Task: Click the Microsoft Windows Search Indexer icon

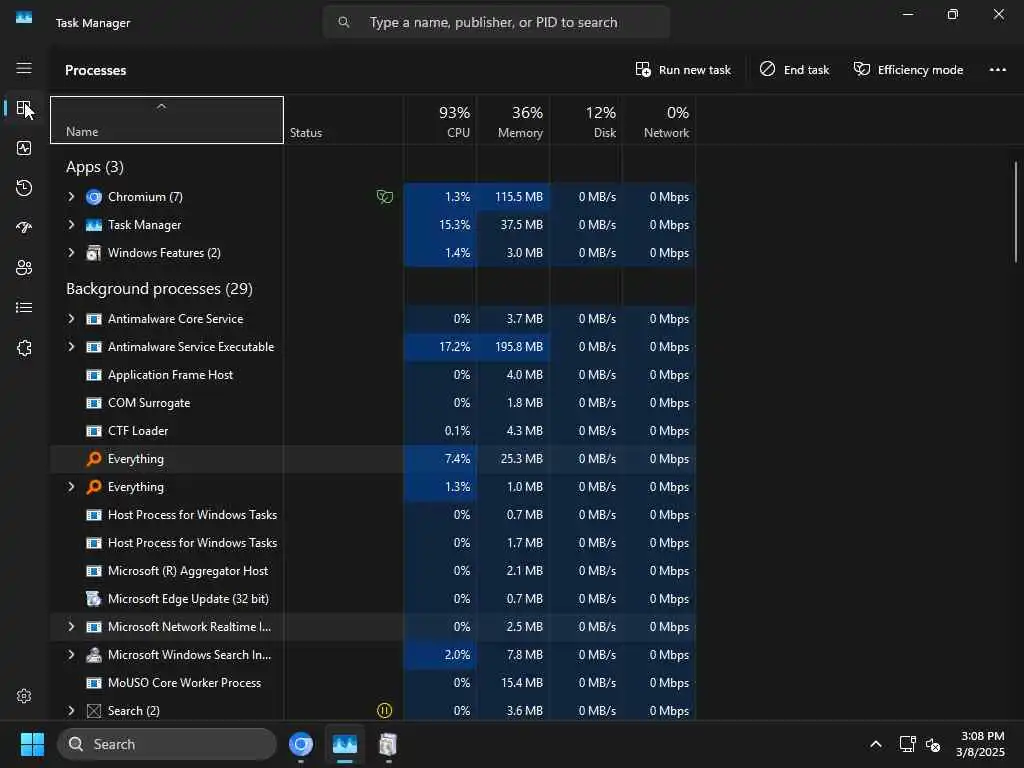Action: (x=94, y=654)
